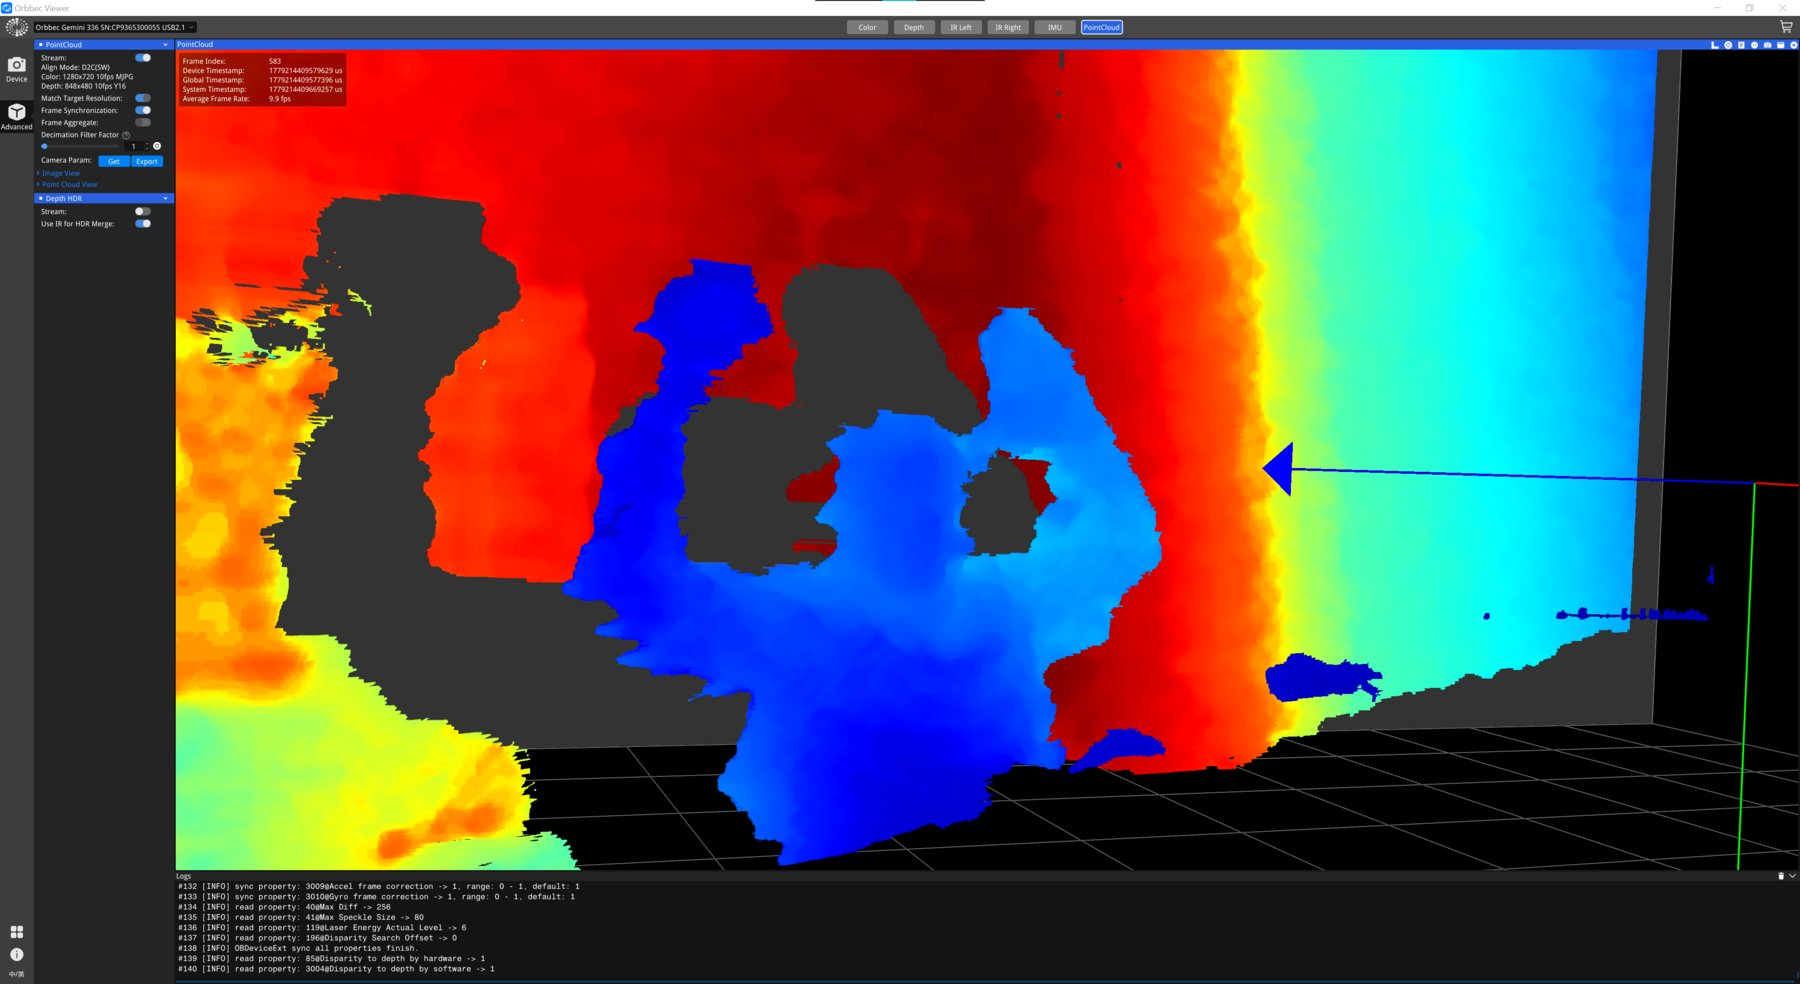Switch to the Color tab
The width and height of the screenshot is (1800, 984).
(867, 27)
